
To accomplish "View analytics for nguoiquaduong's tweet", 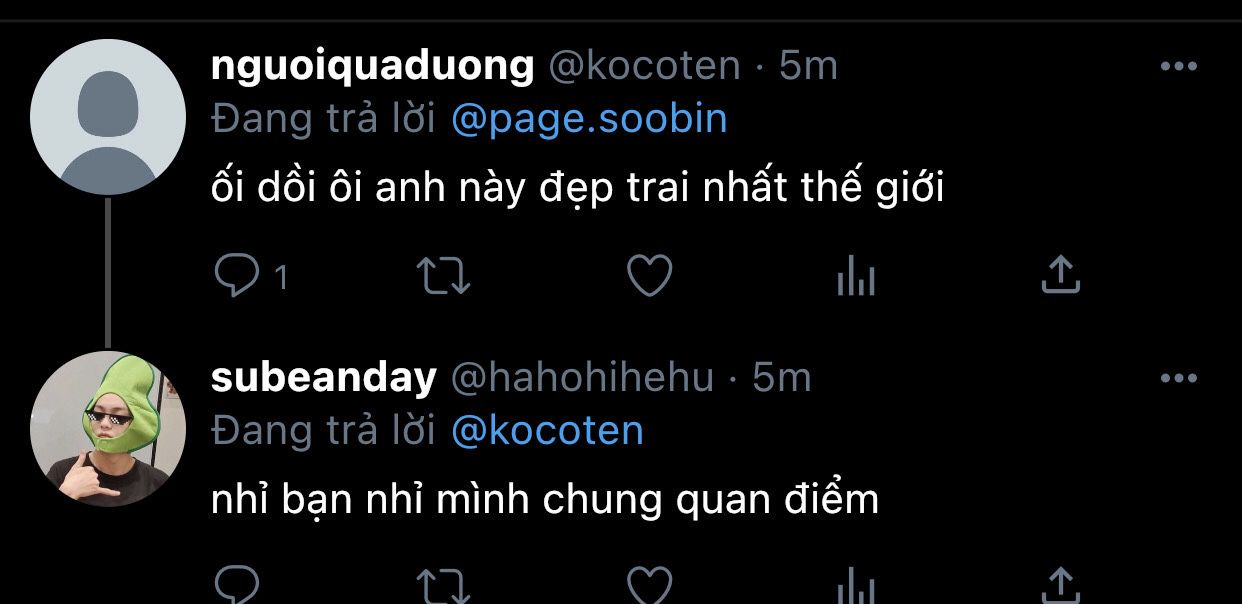I will point(855,276).
